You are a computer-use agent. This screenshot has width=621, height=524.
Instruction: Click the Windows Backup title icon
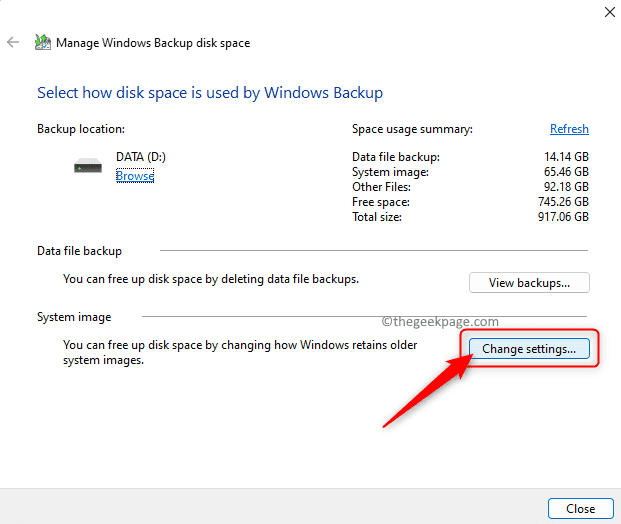[43, 42]
